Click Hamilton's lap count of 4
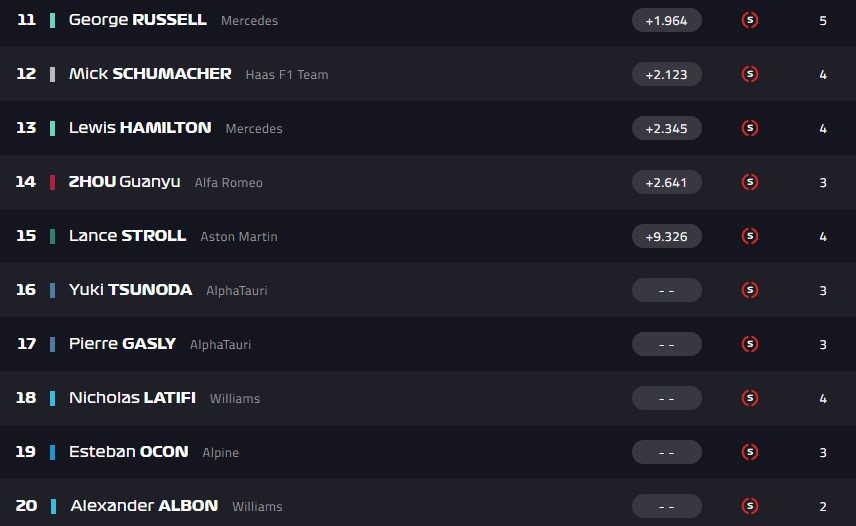This screenshot has height=526, width=856. 823,128
